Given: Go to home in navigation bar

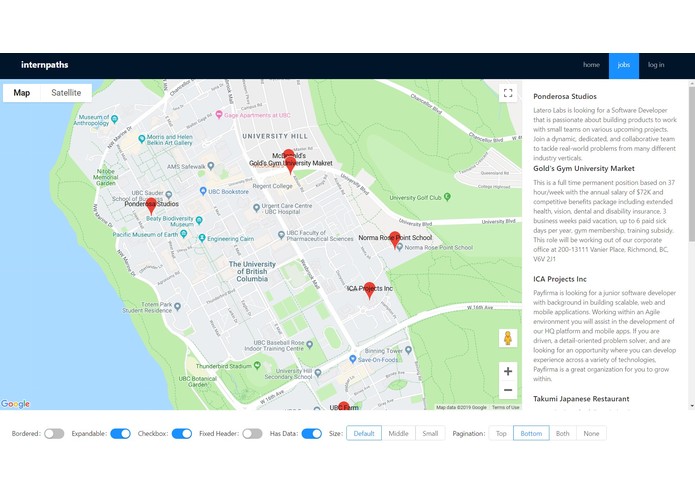Looking at the screenshot, I should click(591, 65).
